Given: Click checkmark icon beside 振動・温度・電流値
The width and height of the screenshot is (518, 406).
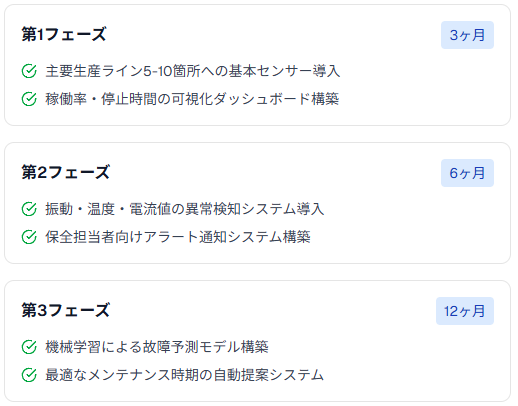Looking at the screenshot, I should click(x=29, y=209).
